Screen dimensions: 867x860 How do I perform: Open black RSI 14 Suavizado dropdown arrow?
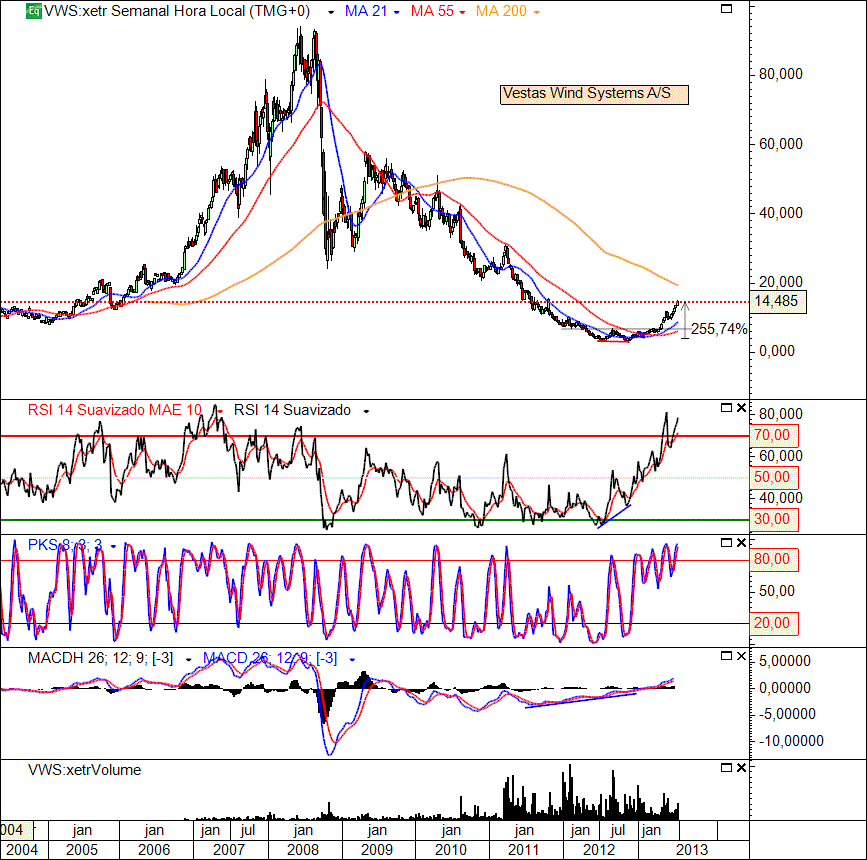pyautogui.click(x=366, y=411)
